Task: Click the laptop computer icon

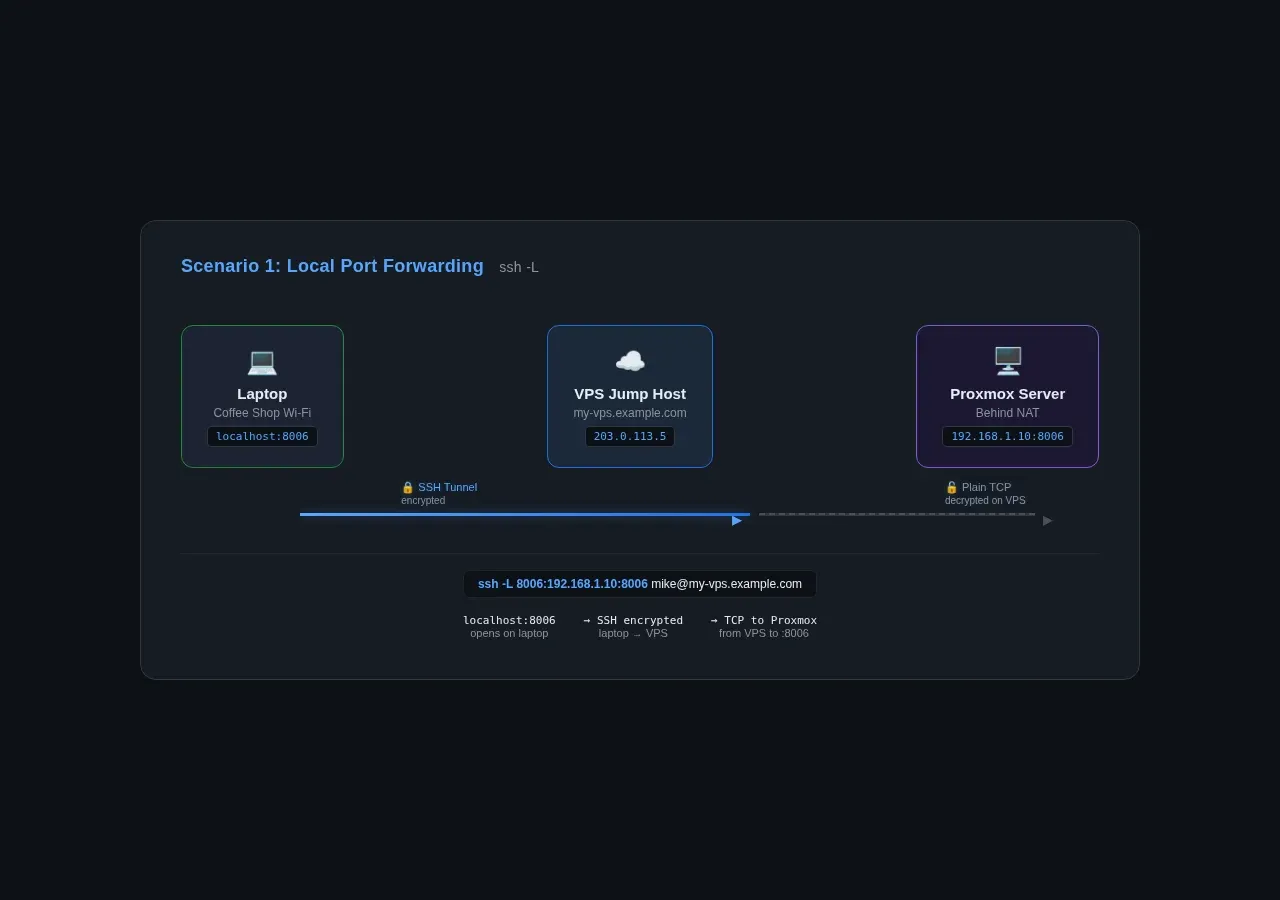Action: [x=262, y=361]
